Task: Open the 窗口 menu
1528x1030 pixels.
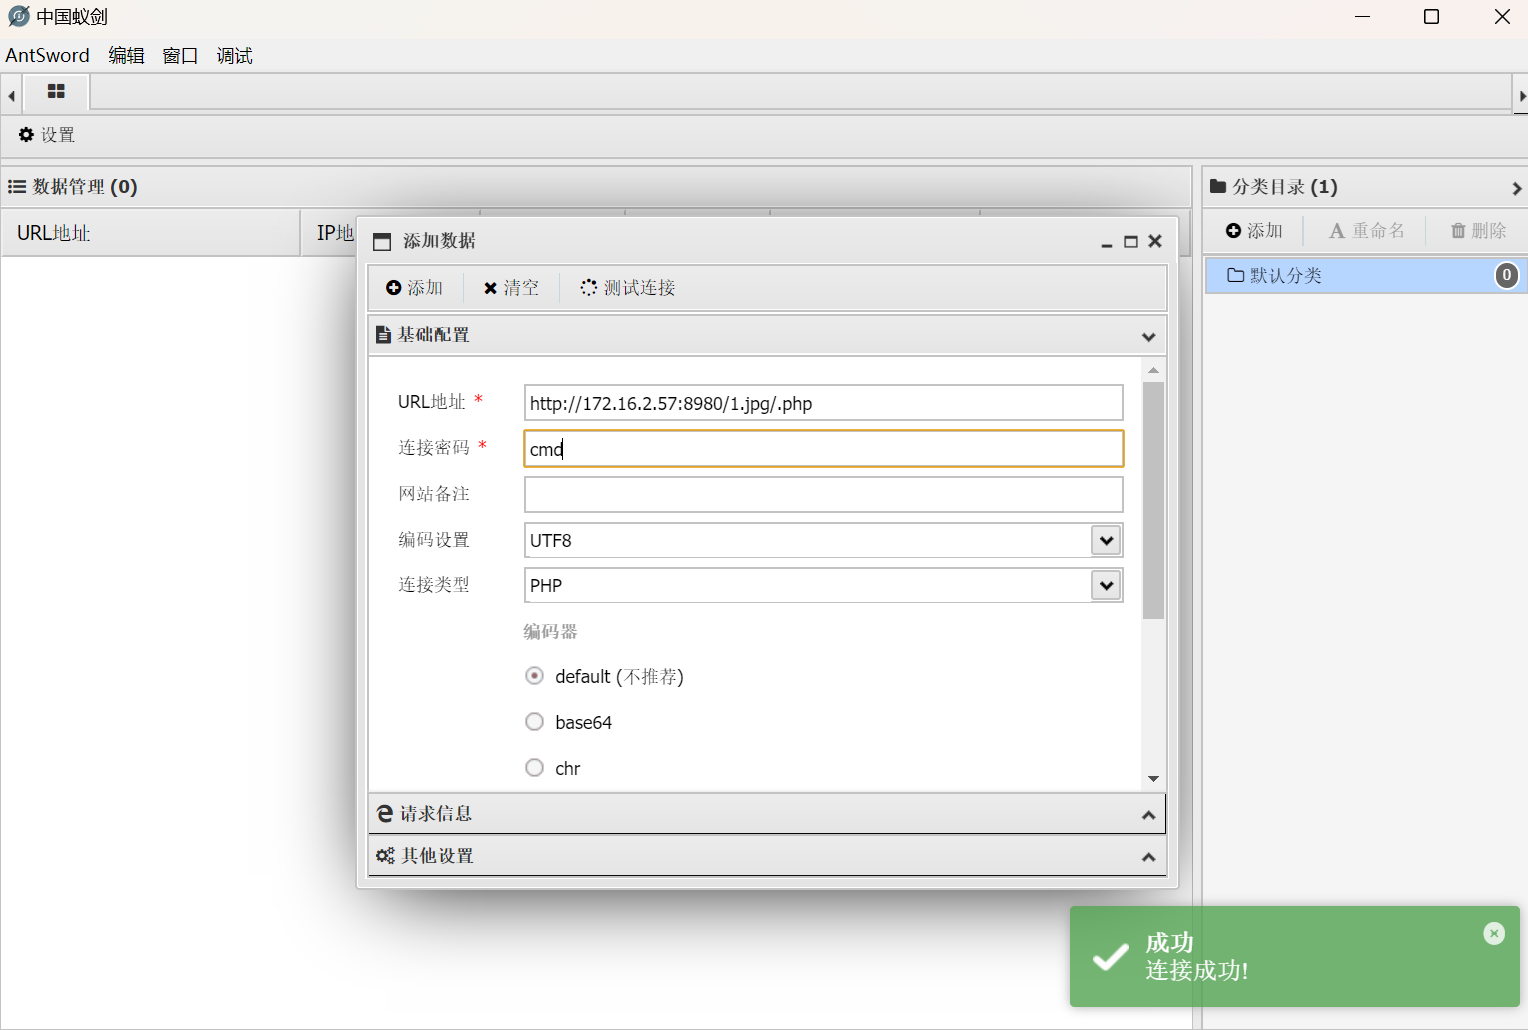Action: pyautogui.click(x=180, y=56)
